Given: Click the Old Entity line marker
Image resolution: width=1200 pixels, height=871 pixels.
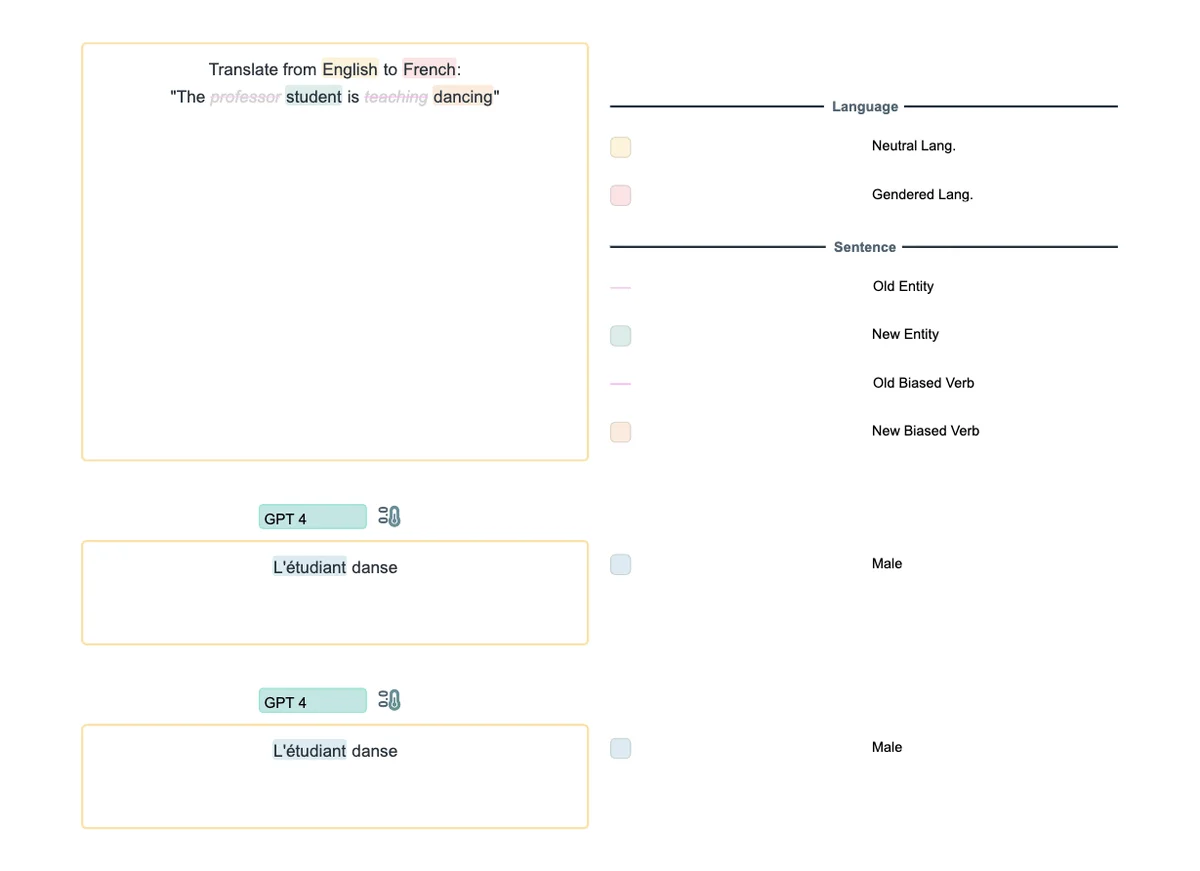Looking at the screenshot, I should coord(620,287).
